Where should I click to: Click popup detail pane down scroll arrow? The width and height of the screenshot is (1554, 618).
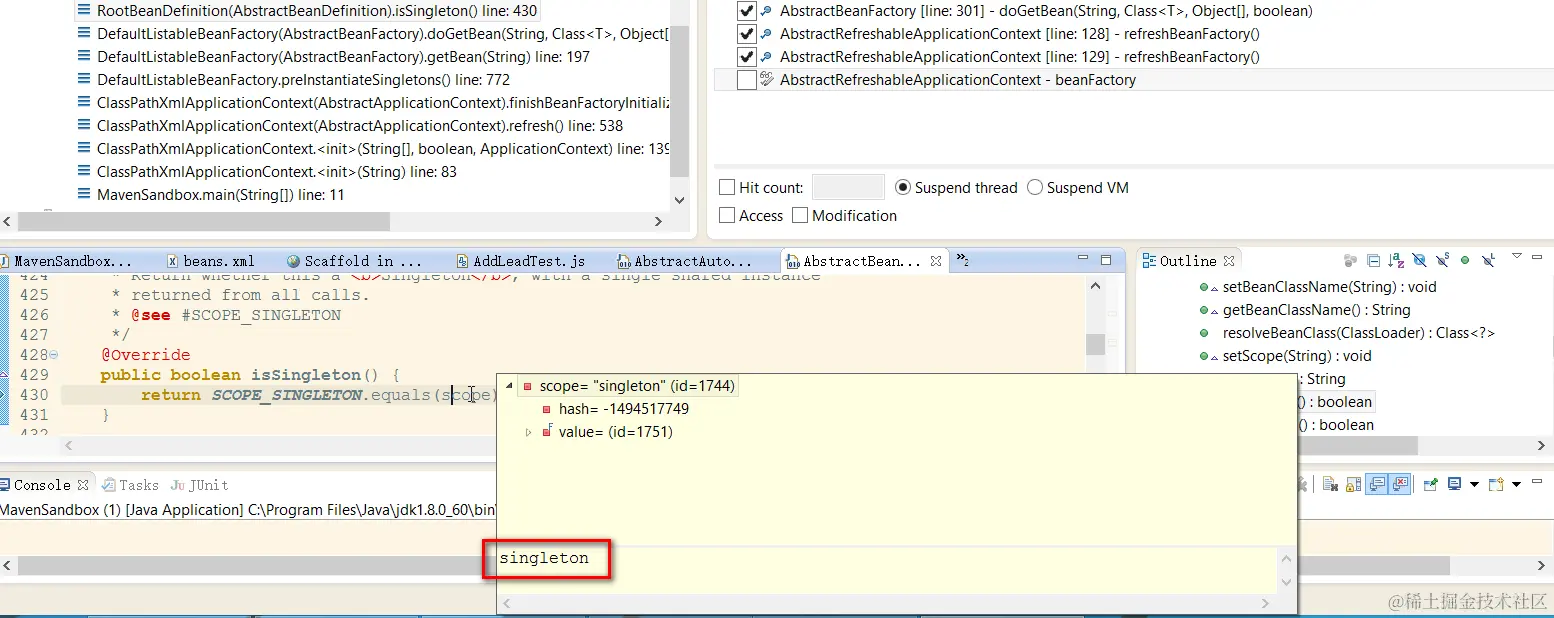[1287, 582]
